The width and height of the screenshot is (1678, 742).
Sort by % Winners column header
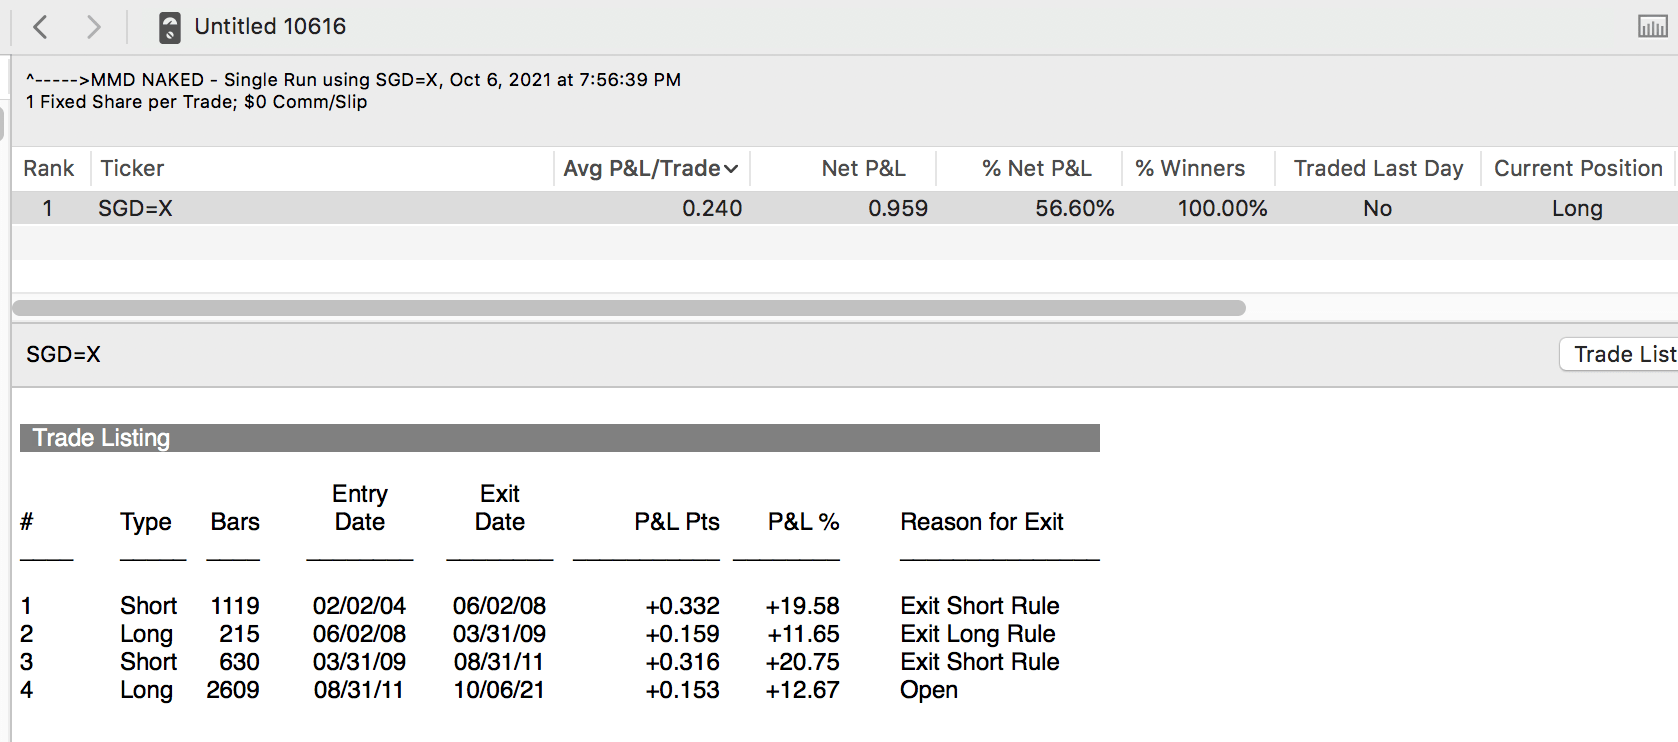coord(1190,169)
